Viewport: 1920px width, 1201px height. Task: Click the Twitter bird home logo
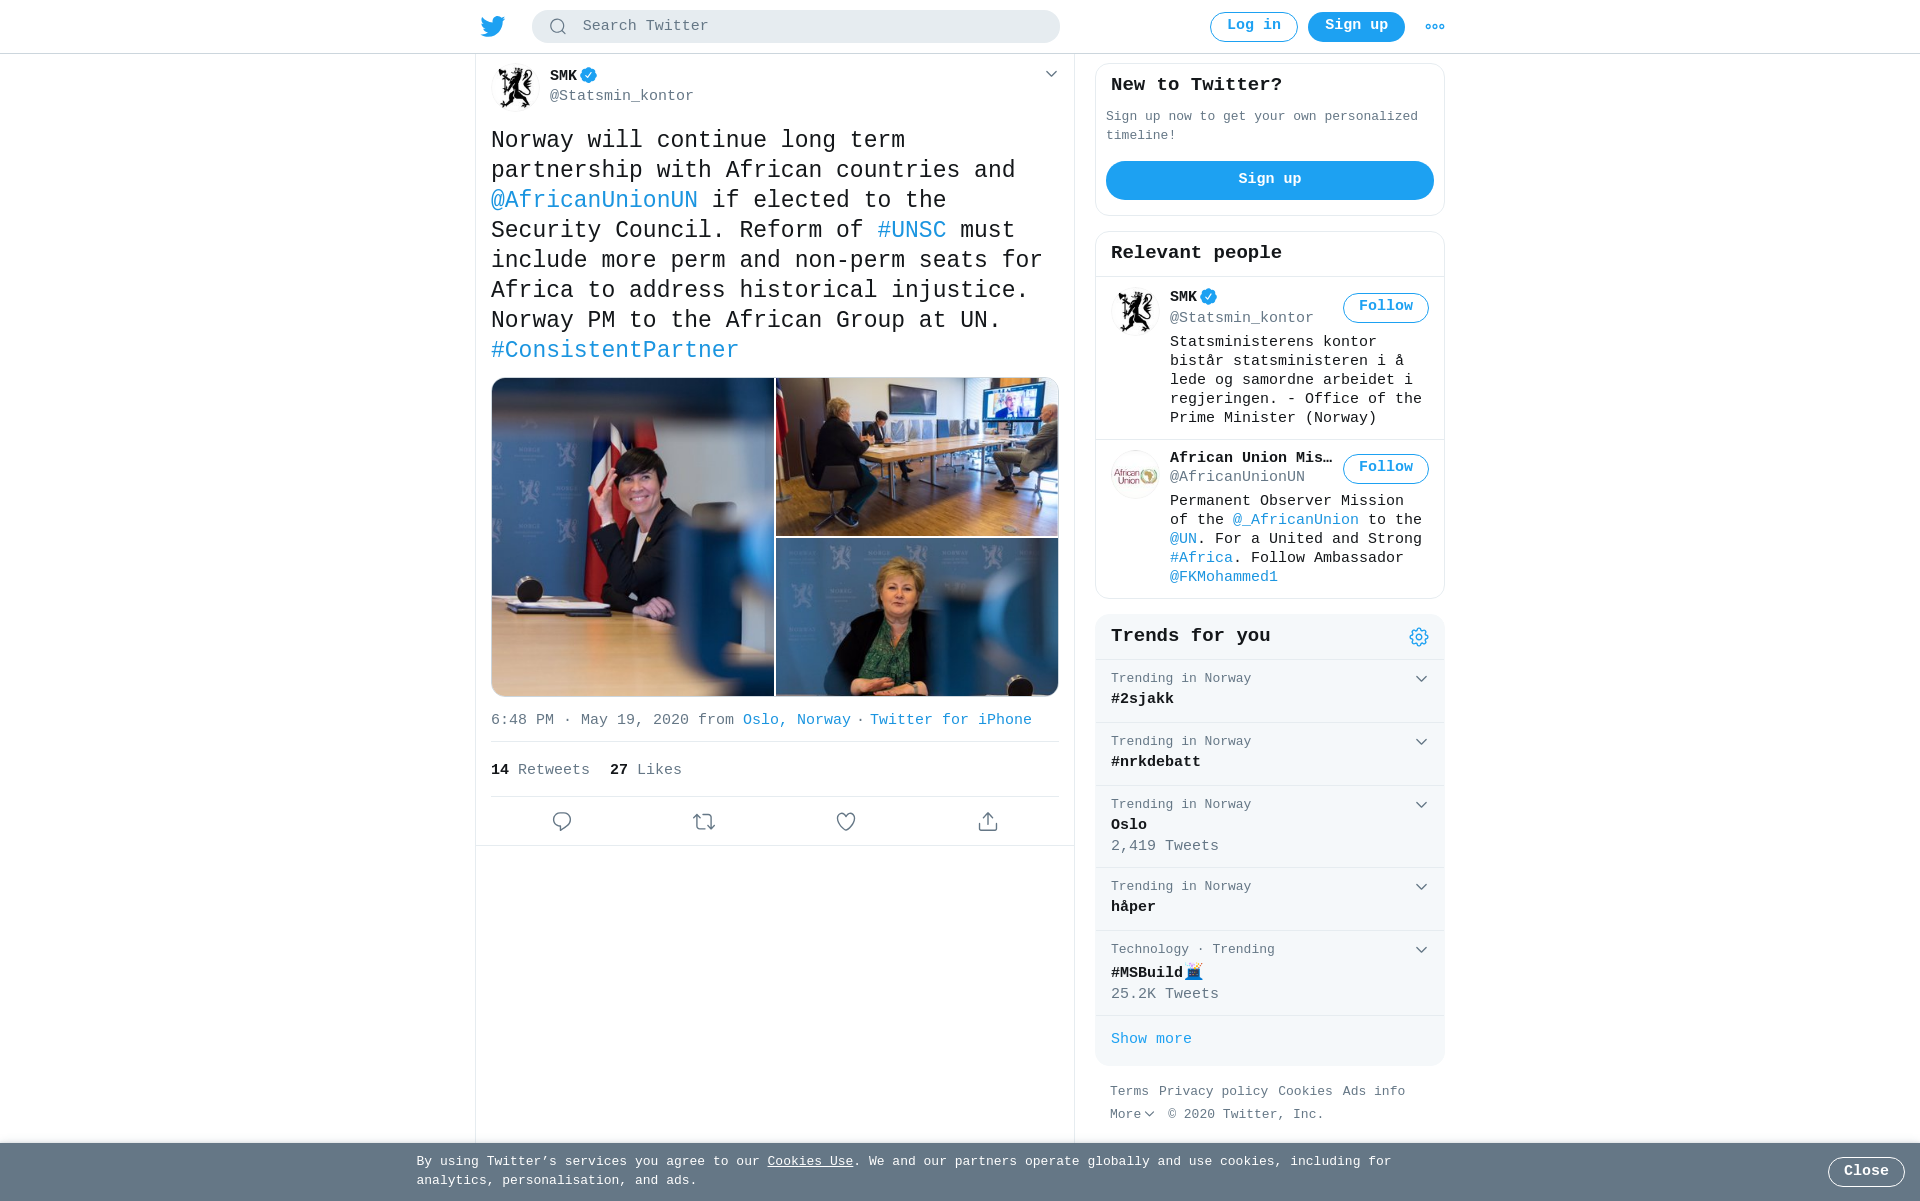(492, 26)
